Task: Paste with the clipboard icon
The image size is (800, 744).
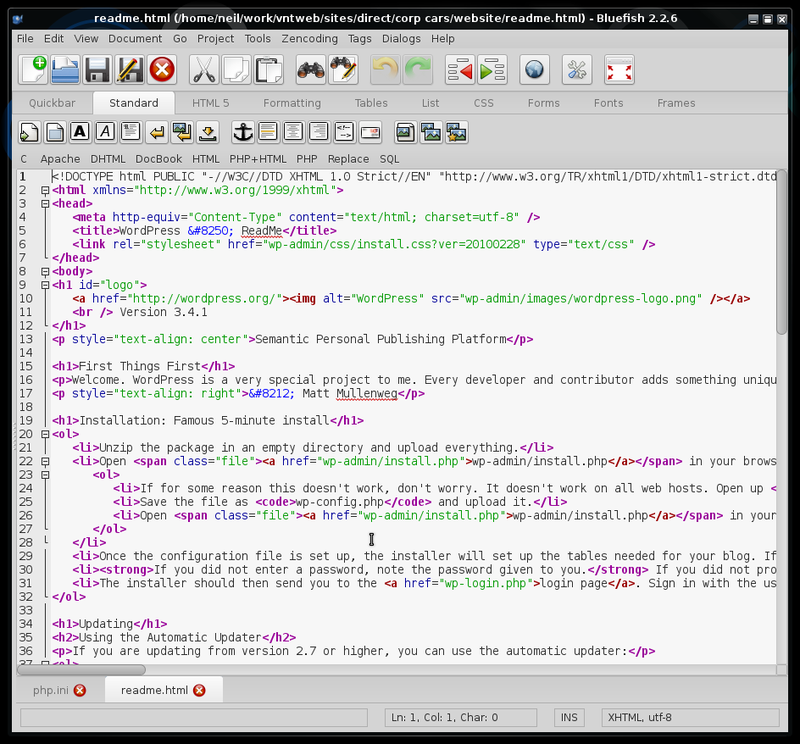Action: point(269,70)
